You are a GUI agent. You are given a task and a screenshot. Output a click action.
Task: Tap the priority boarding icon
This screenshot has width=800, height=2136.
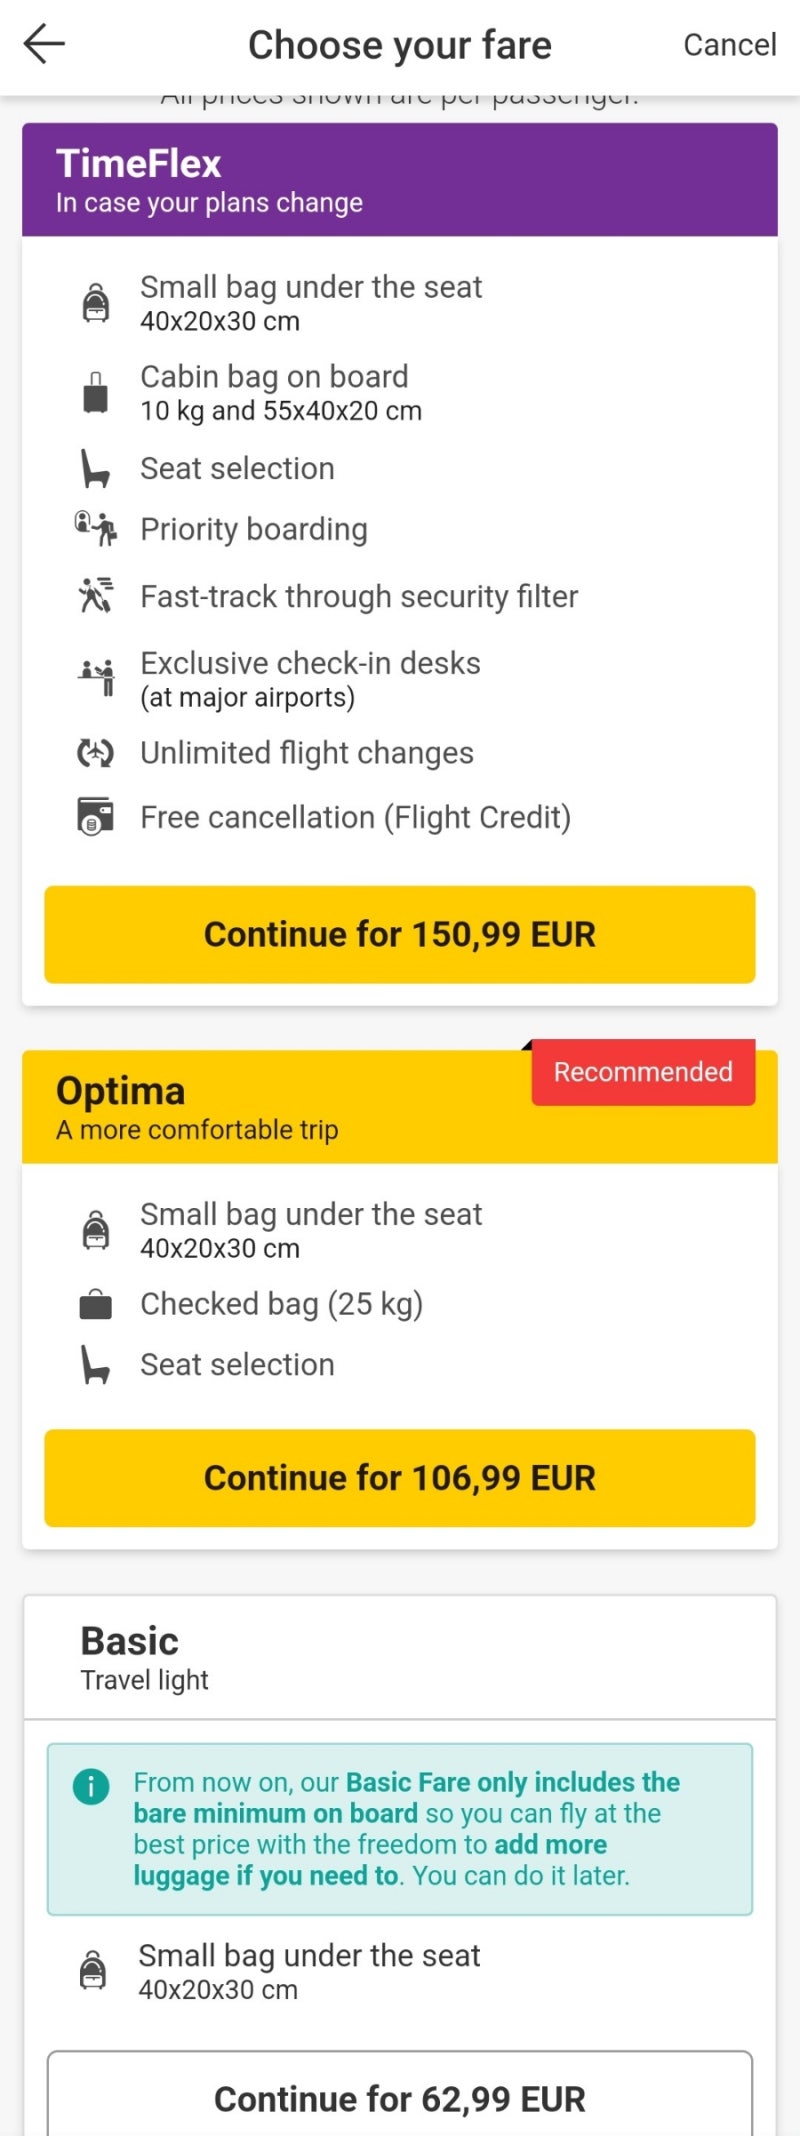click(96, 528)
